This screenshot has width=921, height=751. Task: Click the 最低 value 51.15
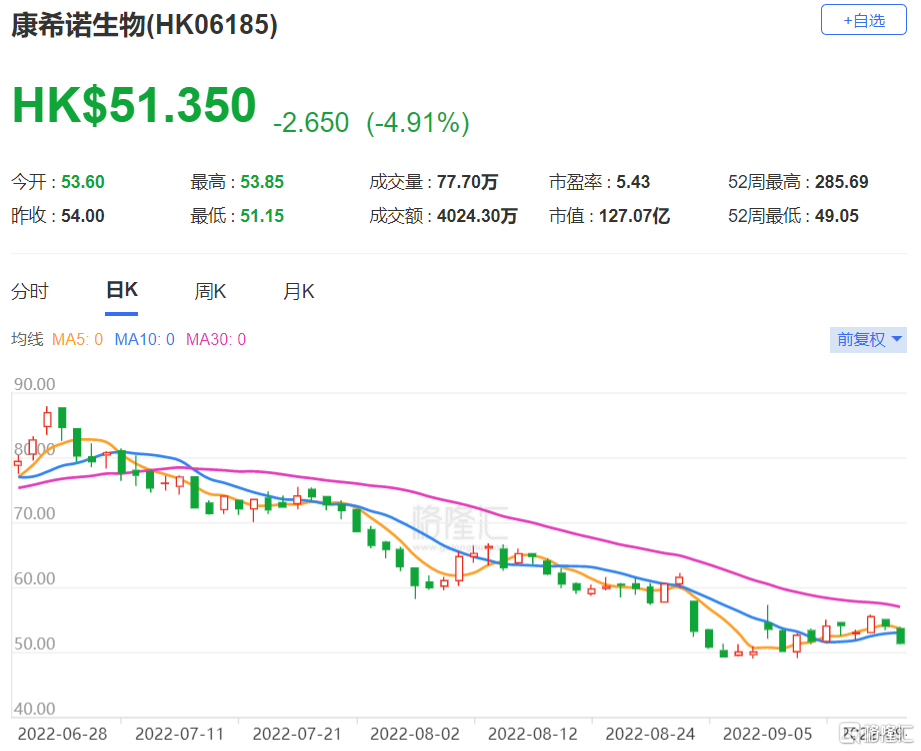tap(262, 216)
